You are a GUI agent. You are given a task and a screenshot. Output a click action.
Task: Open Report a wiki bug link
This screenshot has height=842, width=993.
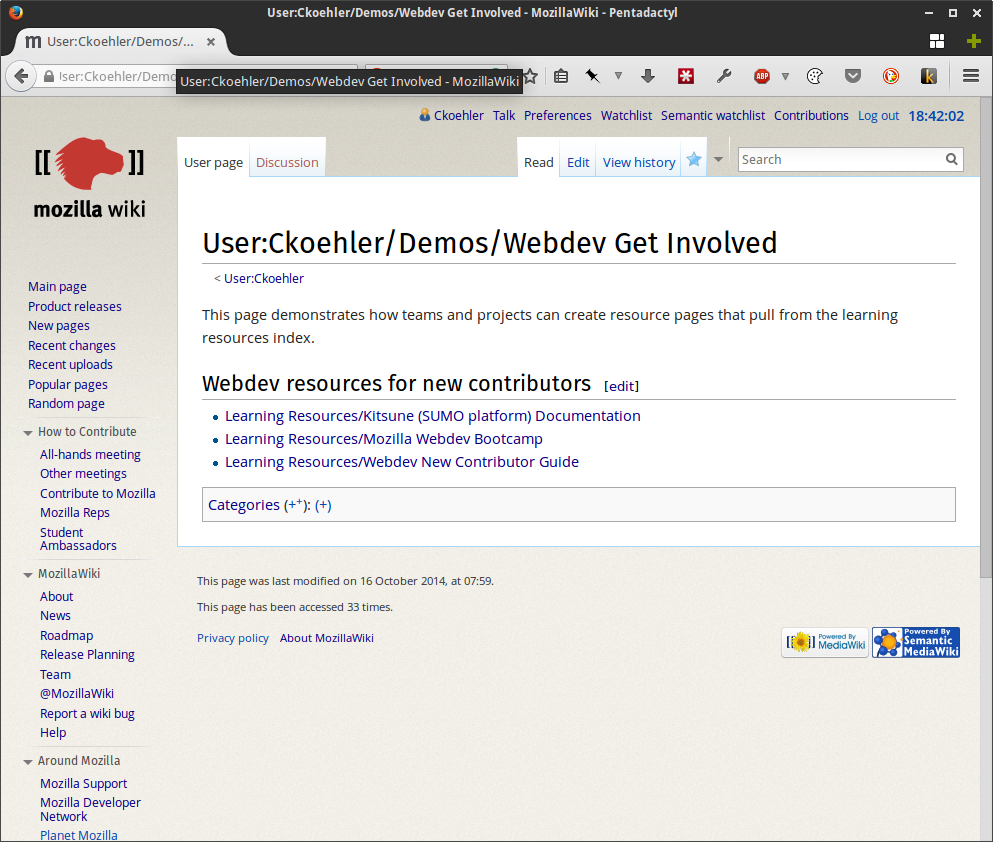pyautogui.click(x=87, y=713)
